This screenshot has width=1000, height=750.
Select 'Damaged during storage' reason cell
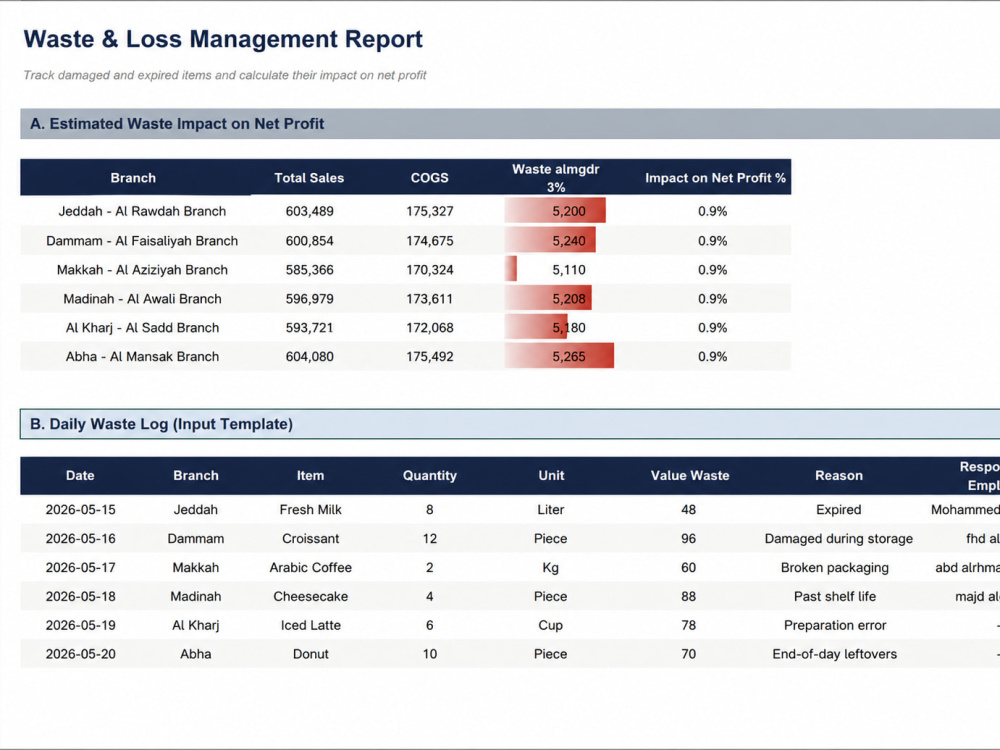pos(839,538)
